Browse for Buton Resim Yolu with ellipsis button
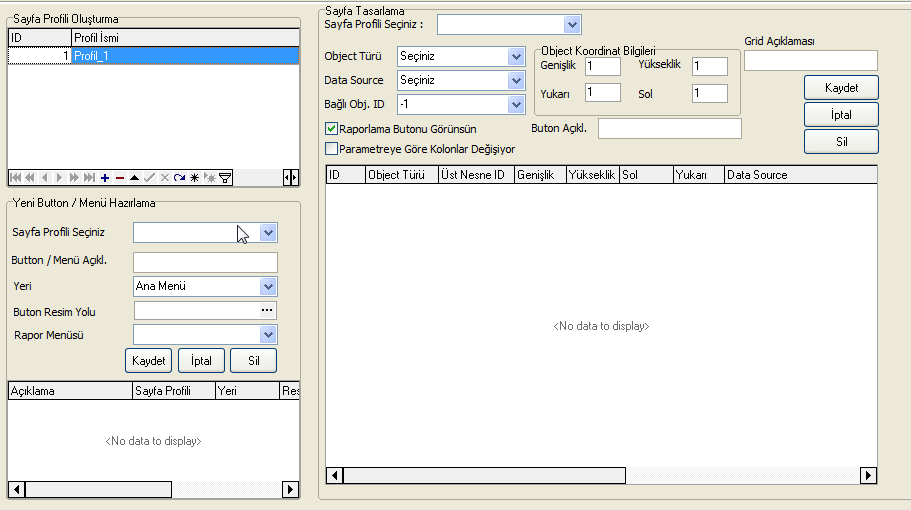 (x=267, y=311)
